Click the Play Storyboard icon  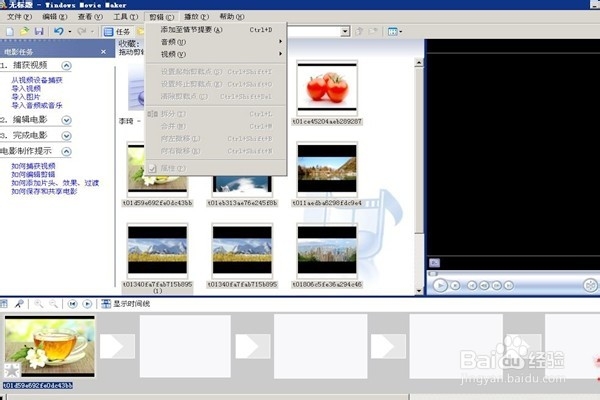click(87, 304)
